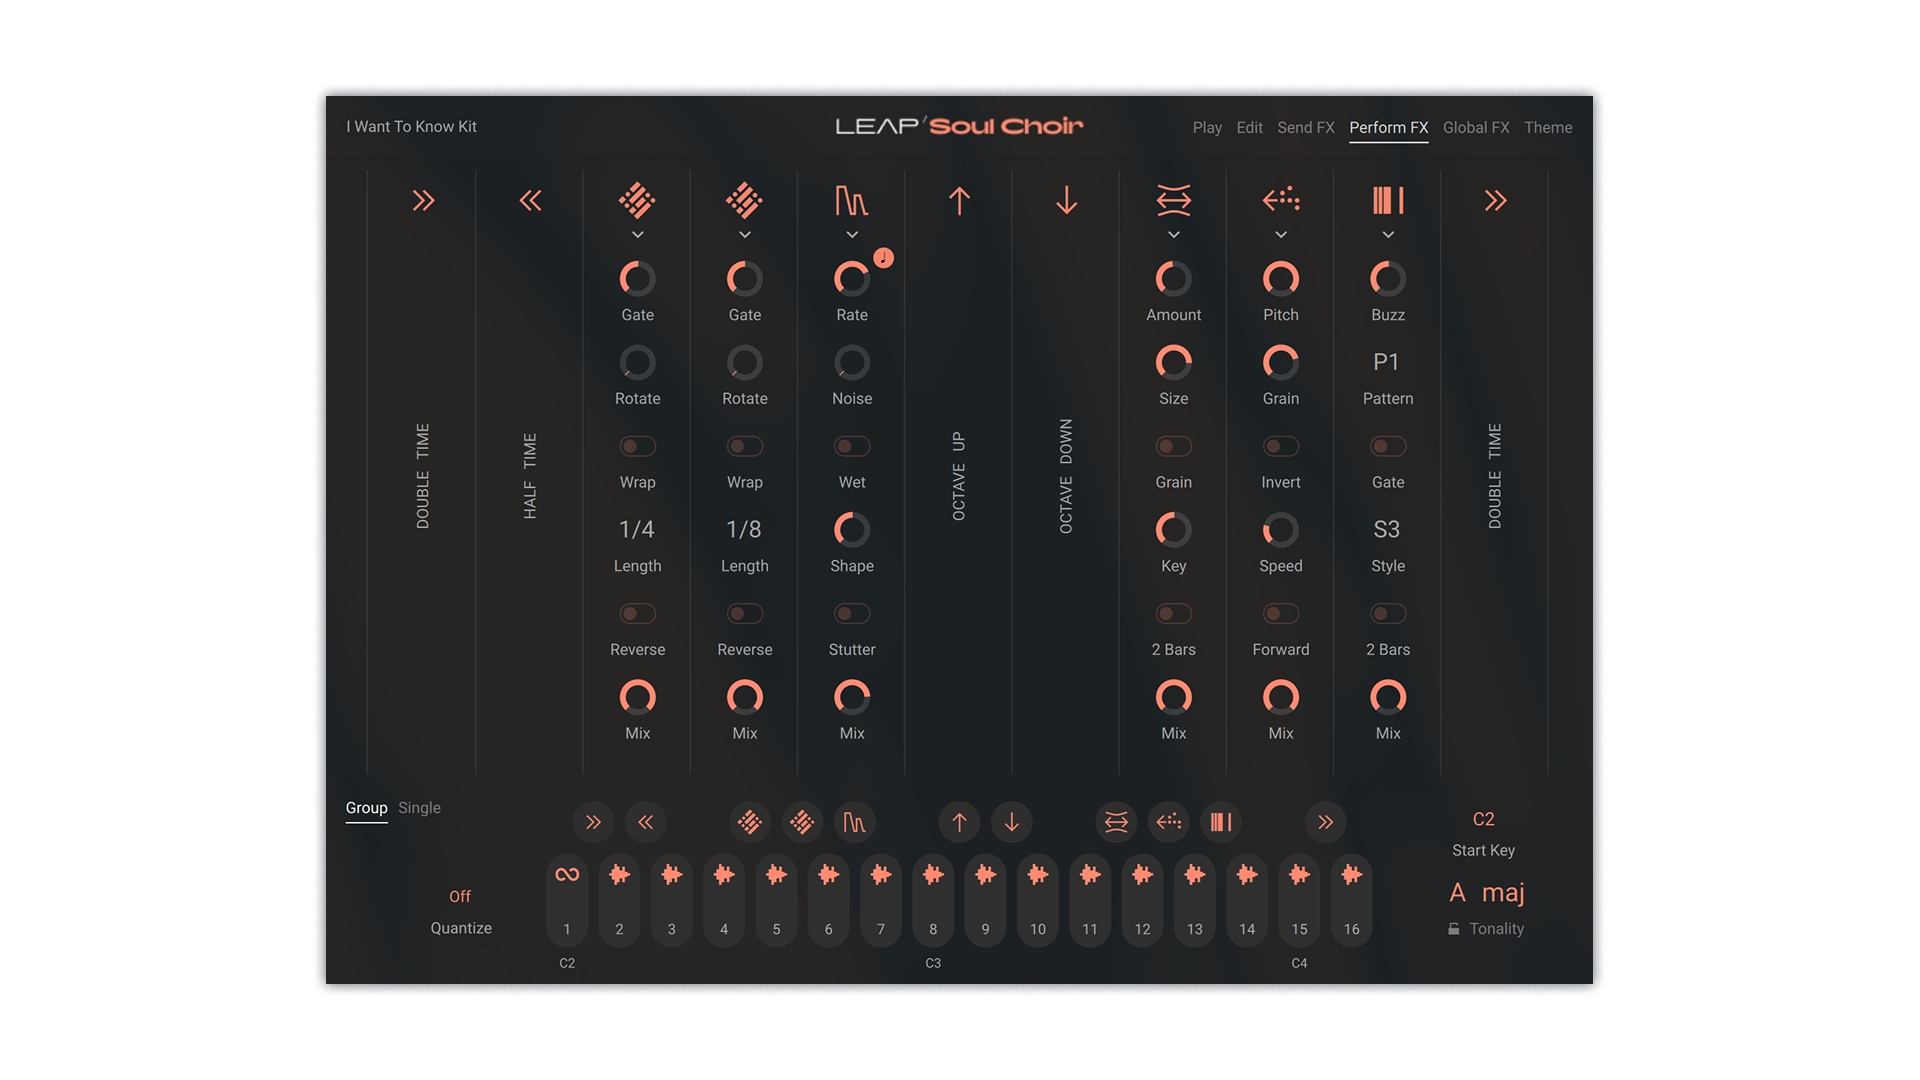1920x1080 pixels.
Task: Enable the 2 Bars toggle below Key knob
Action: [1173, 613]
